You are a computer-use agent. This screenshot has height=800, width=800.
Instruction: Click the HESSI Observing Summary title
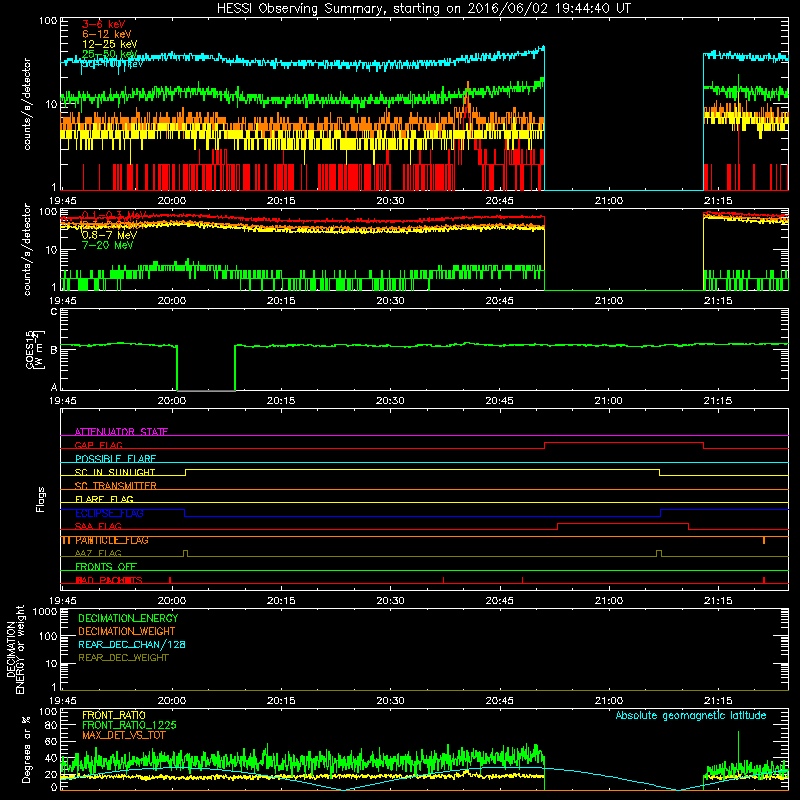424,8
